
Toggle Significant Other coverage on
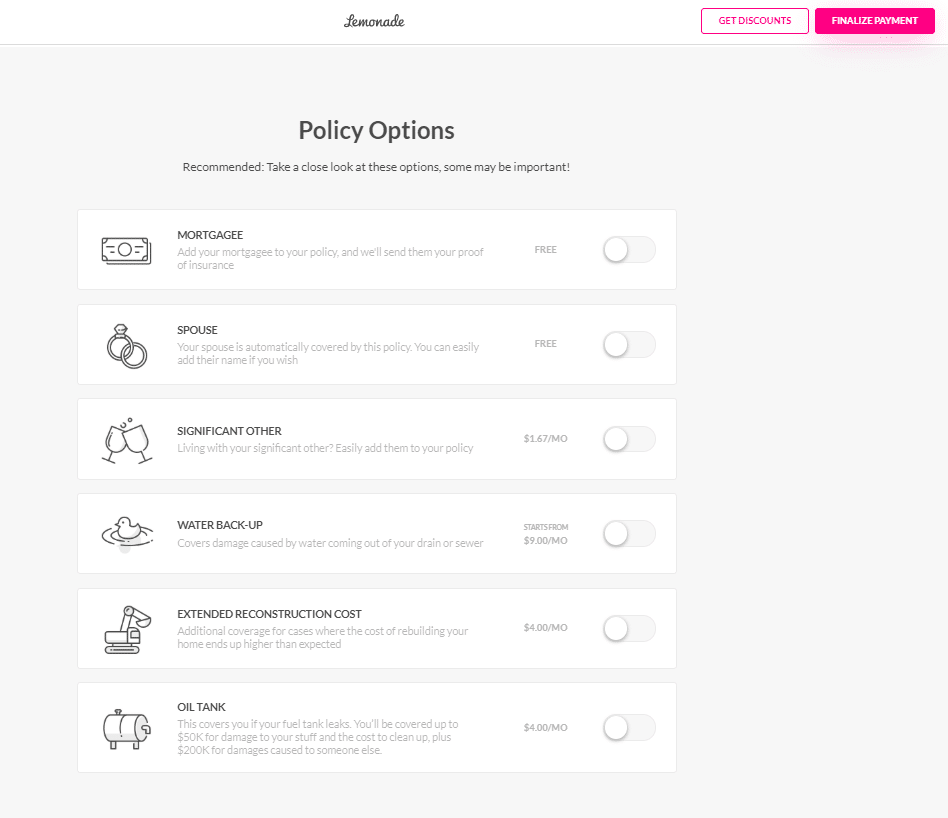click(629, 439)
